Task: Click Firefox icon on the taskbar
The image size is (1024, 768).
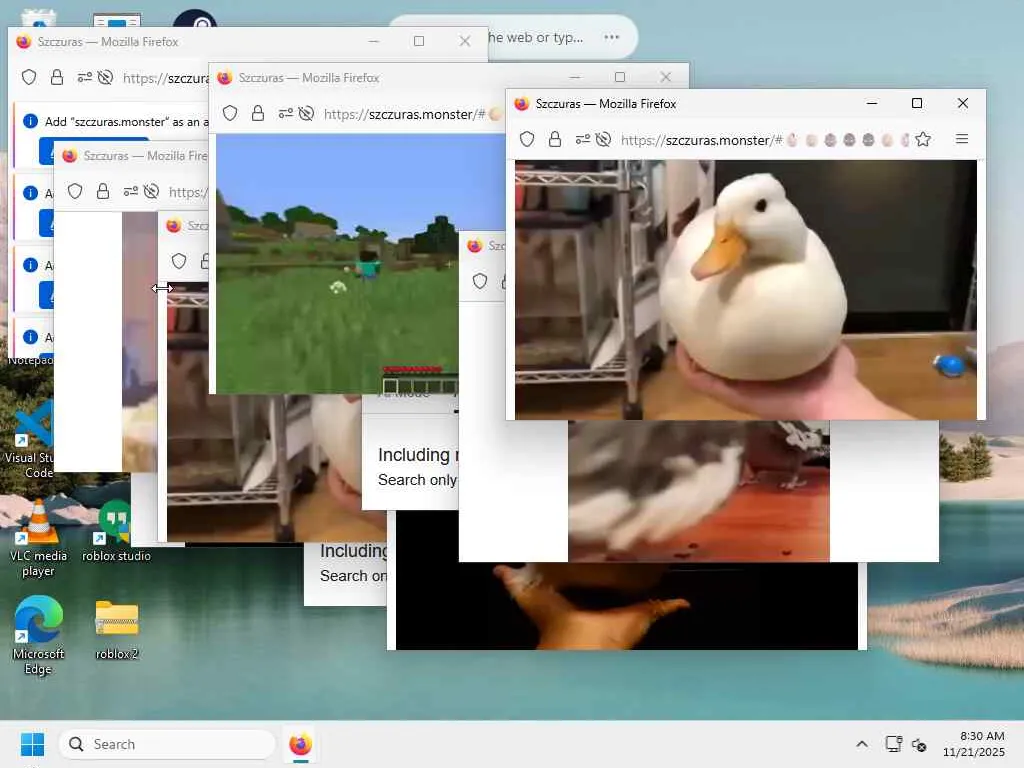Action: pyautogui.click(x=300, y=744)
